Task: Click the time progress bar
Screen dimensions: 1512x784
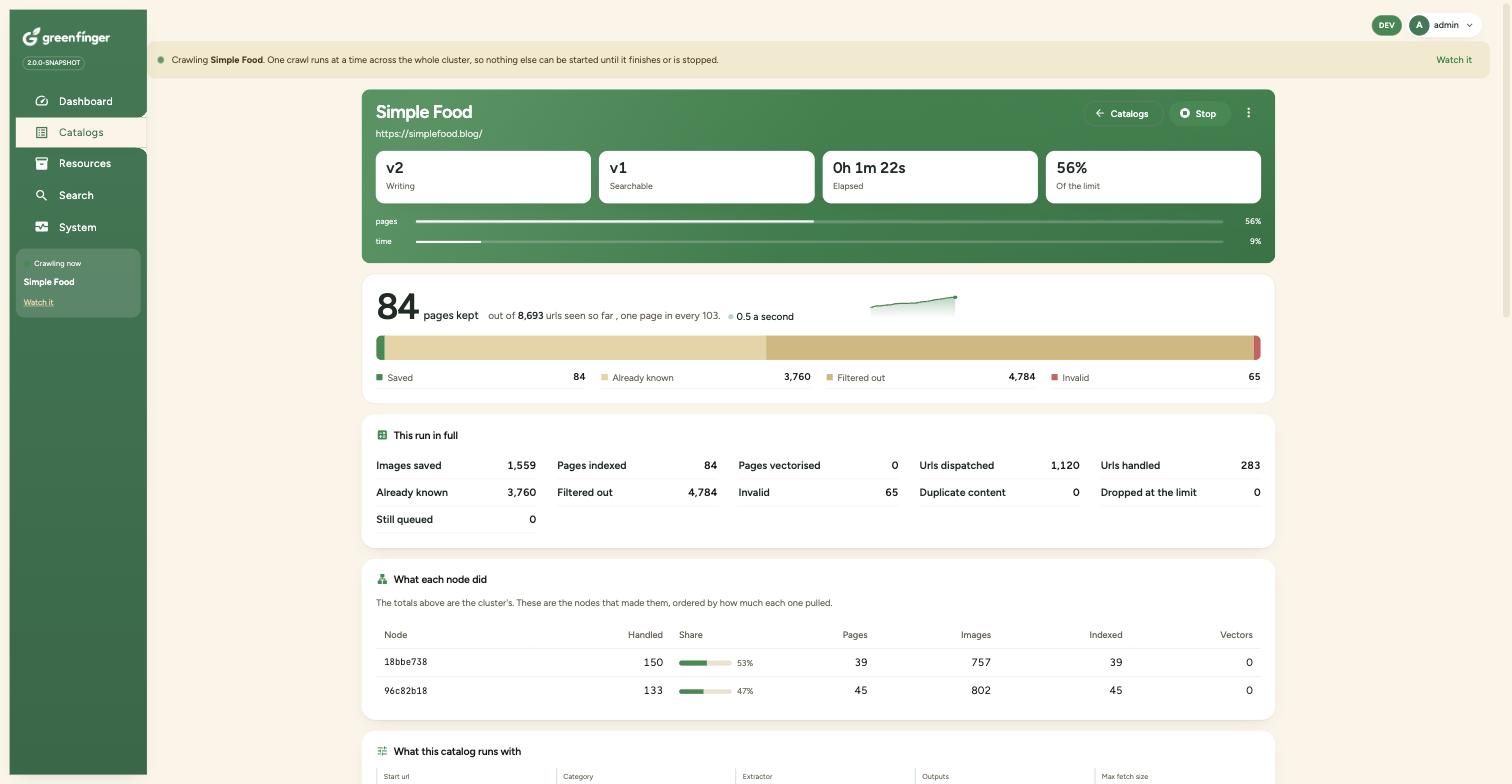Action: pos(819,241)
